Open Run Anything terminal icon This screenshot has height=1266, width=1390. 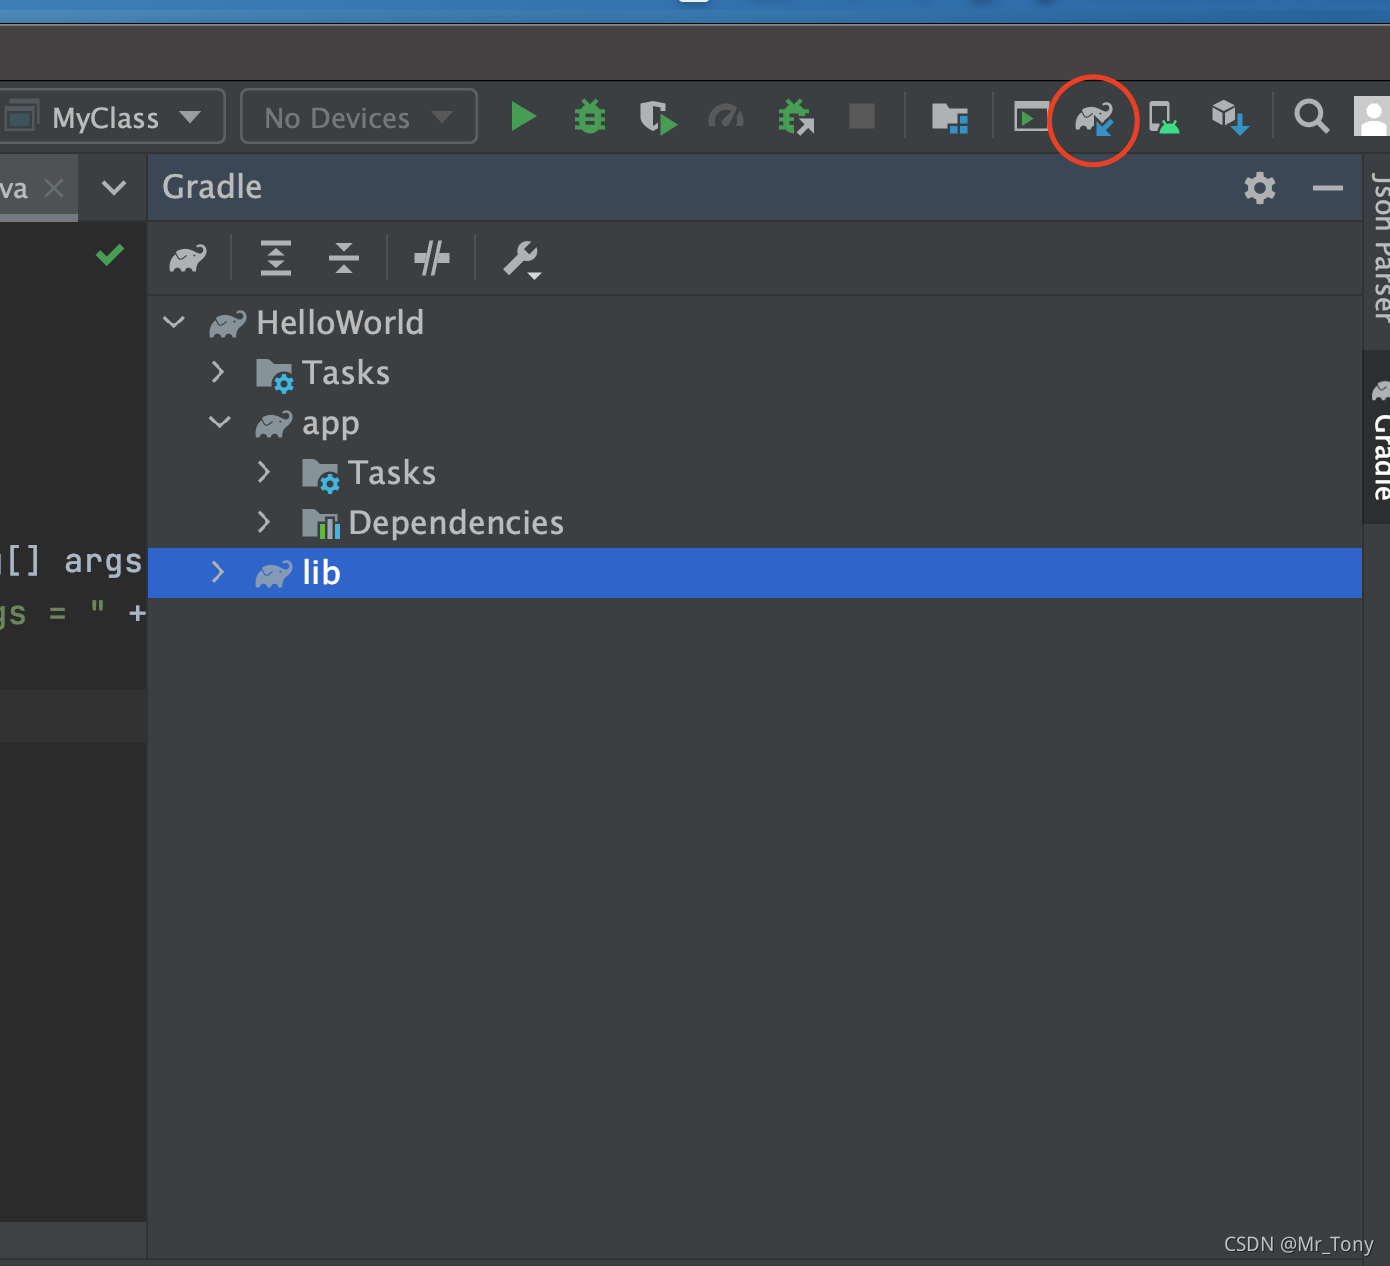(x=1031, y=117)
